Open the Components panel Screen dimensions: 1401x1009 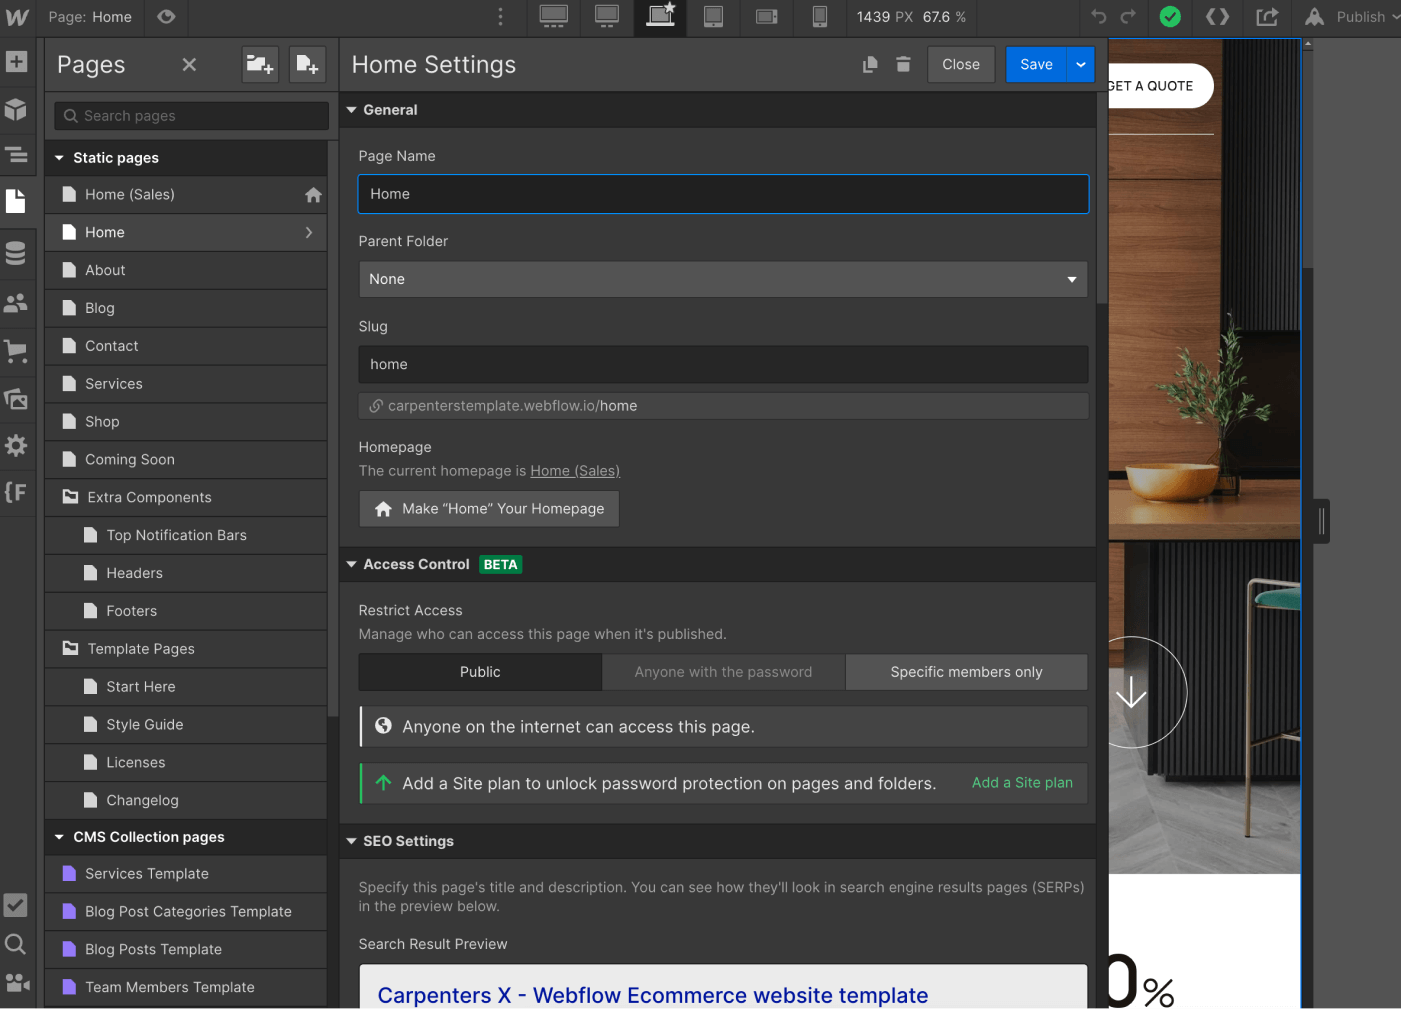tap(17, 110)
